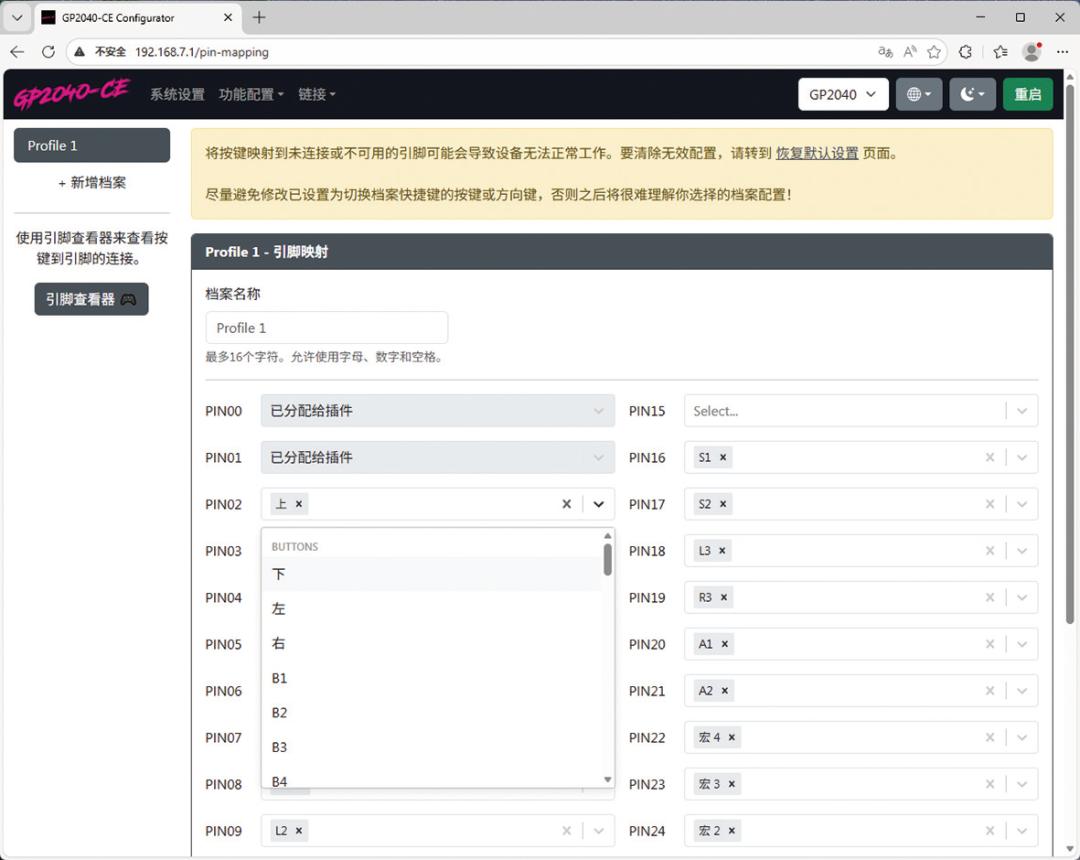Click the green 重启 button
1080x860 pixels.
(x=1028, y=94)
